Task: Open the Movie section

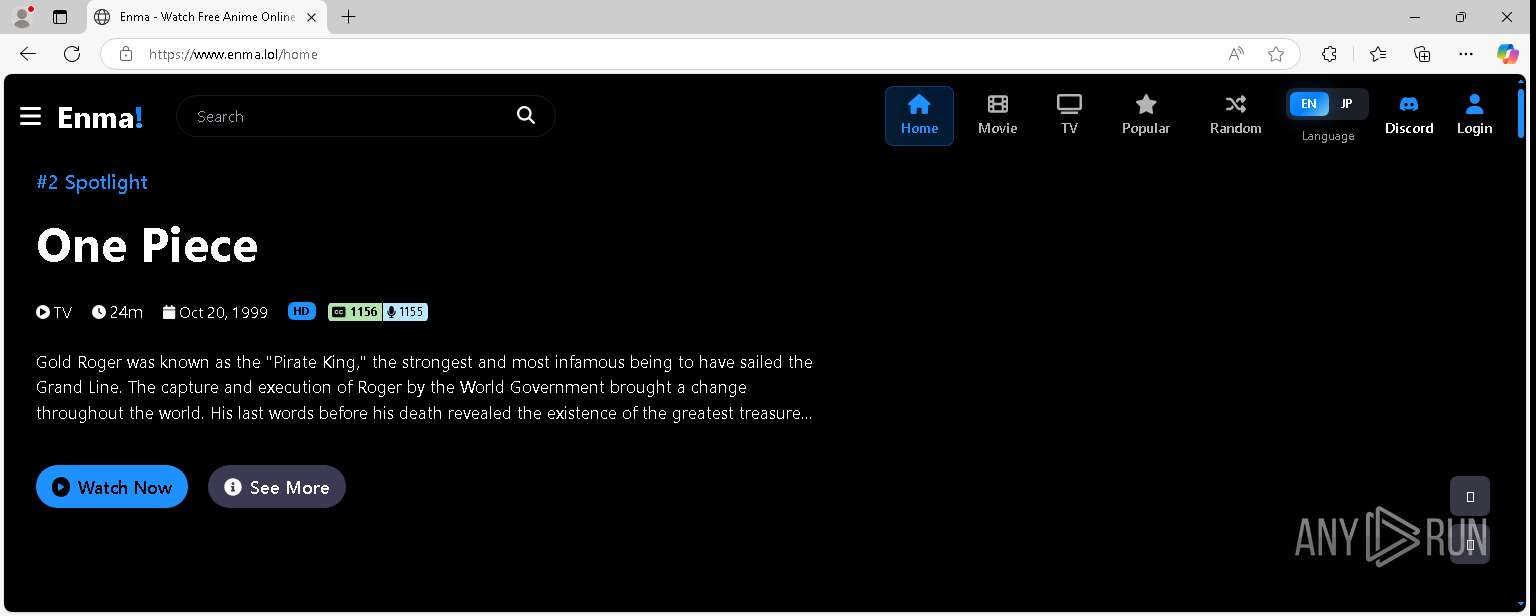Action: point(997,116)
